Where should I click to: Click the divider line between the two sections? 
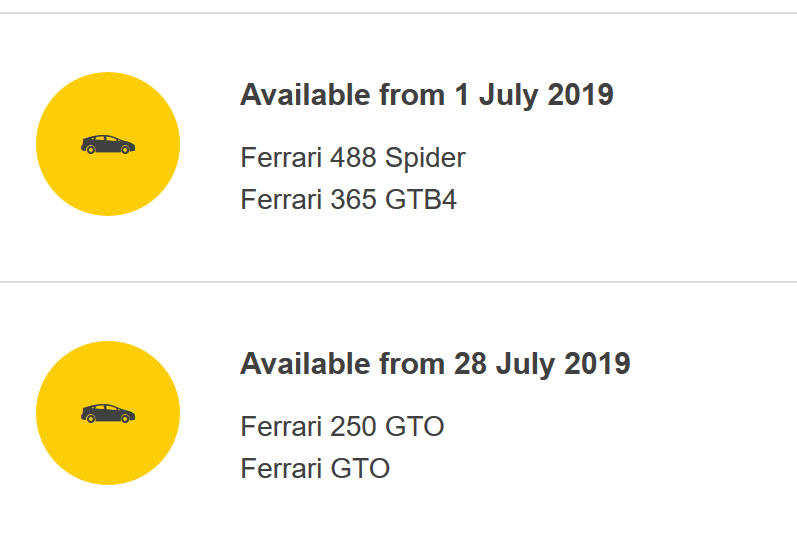(398, 282)
